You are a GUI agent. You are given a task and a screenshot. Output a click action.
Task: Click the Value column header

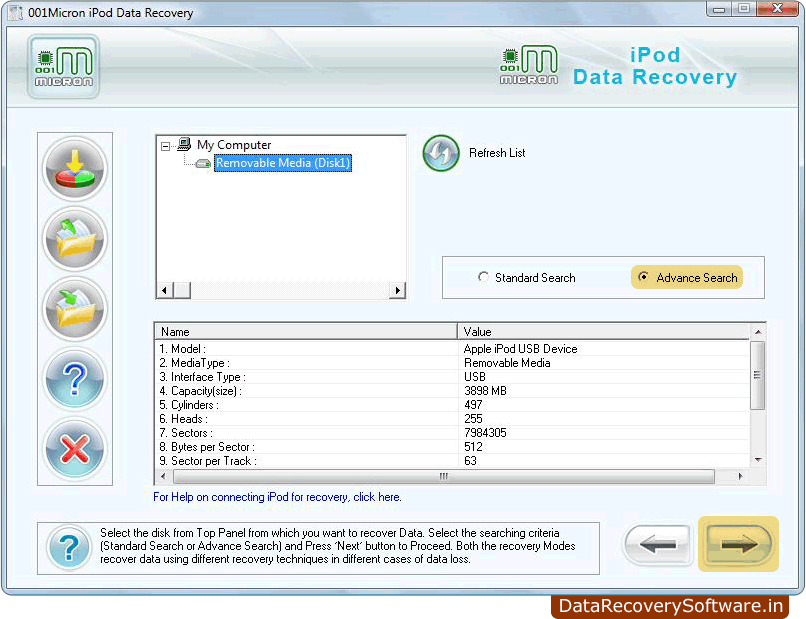click(603, 332)
